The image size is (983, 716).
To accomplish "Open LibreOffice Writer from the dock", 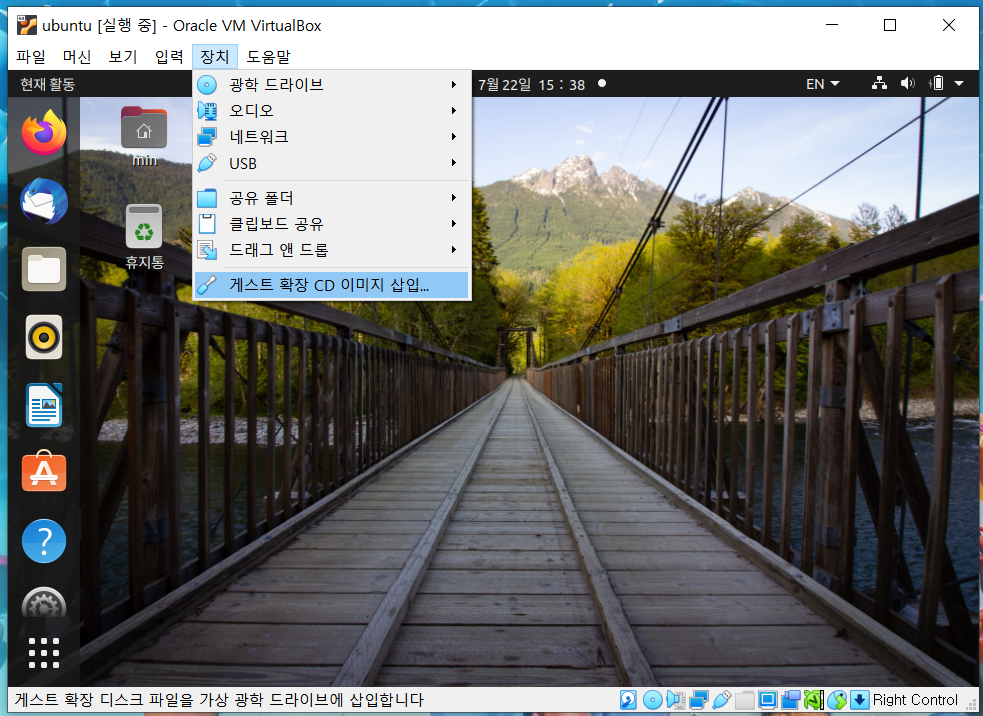I will click(44, 406).
